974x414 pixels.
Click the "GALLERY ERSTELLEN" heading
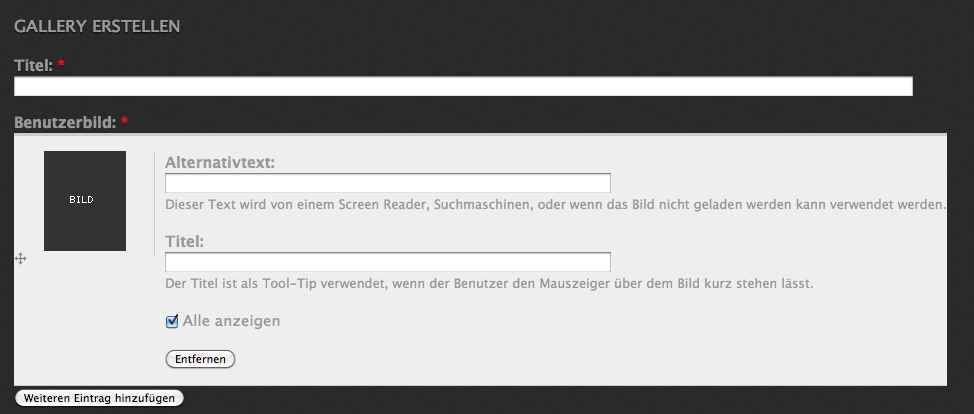coord(97,26)
